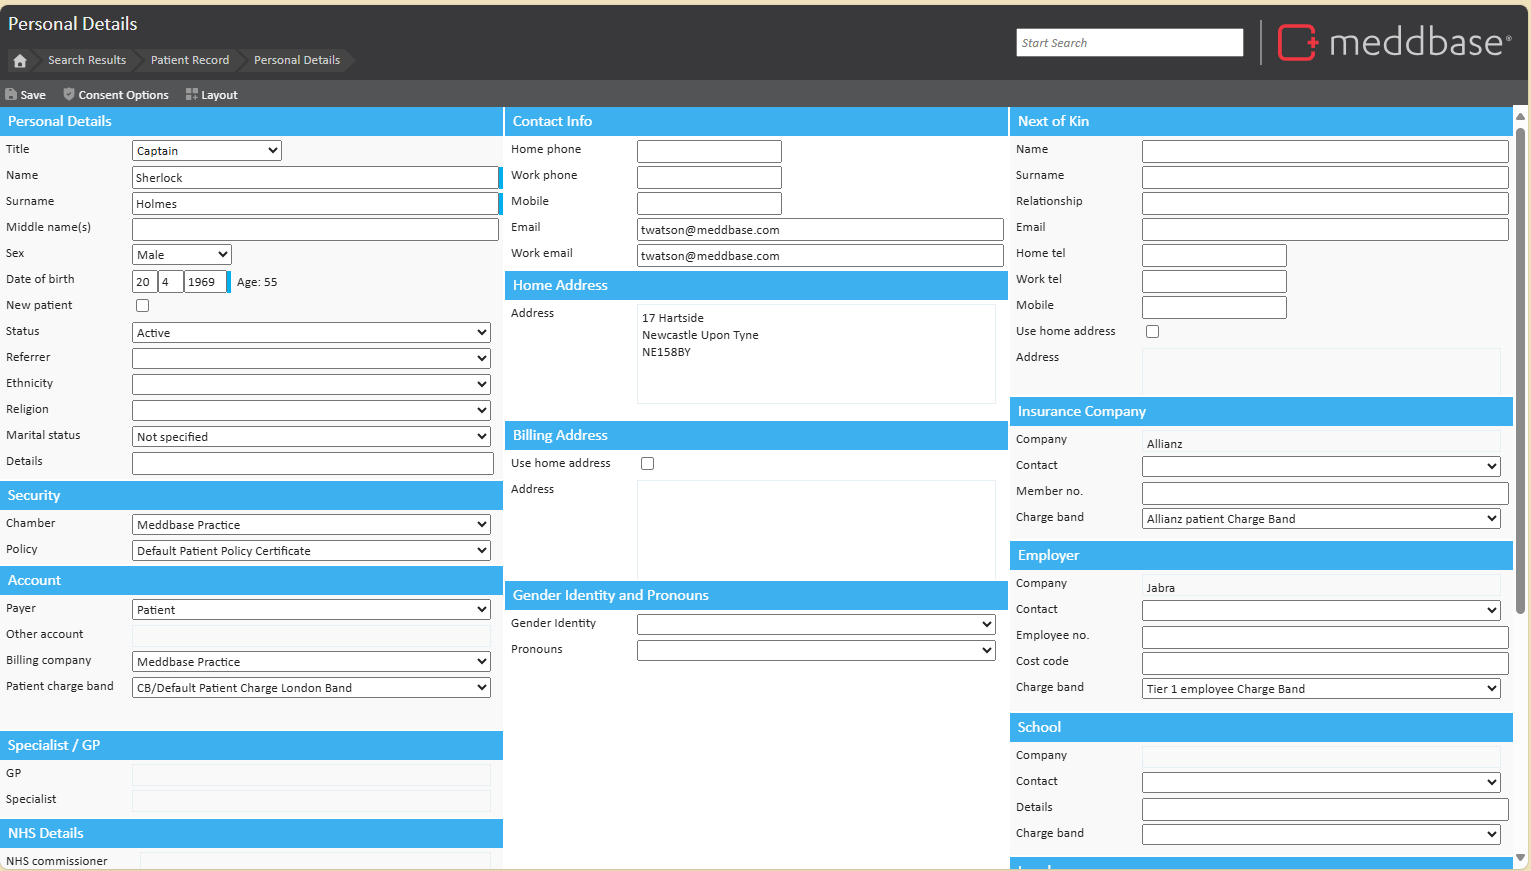The image size is (1531, 871).
Task: Click scrollbar down arrow
Action: [1521, 857]
